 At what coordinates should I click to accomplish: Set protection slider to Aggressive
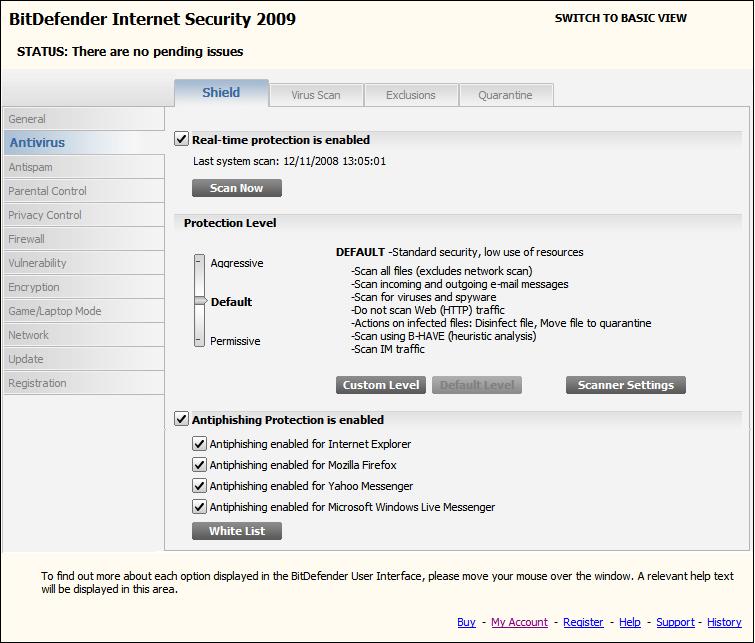(199, 263)
